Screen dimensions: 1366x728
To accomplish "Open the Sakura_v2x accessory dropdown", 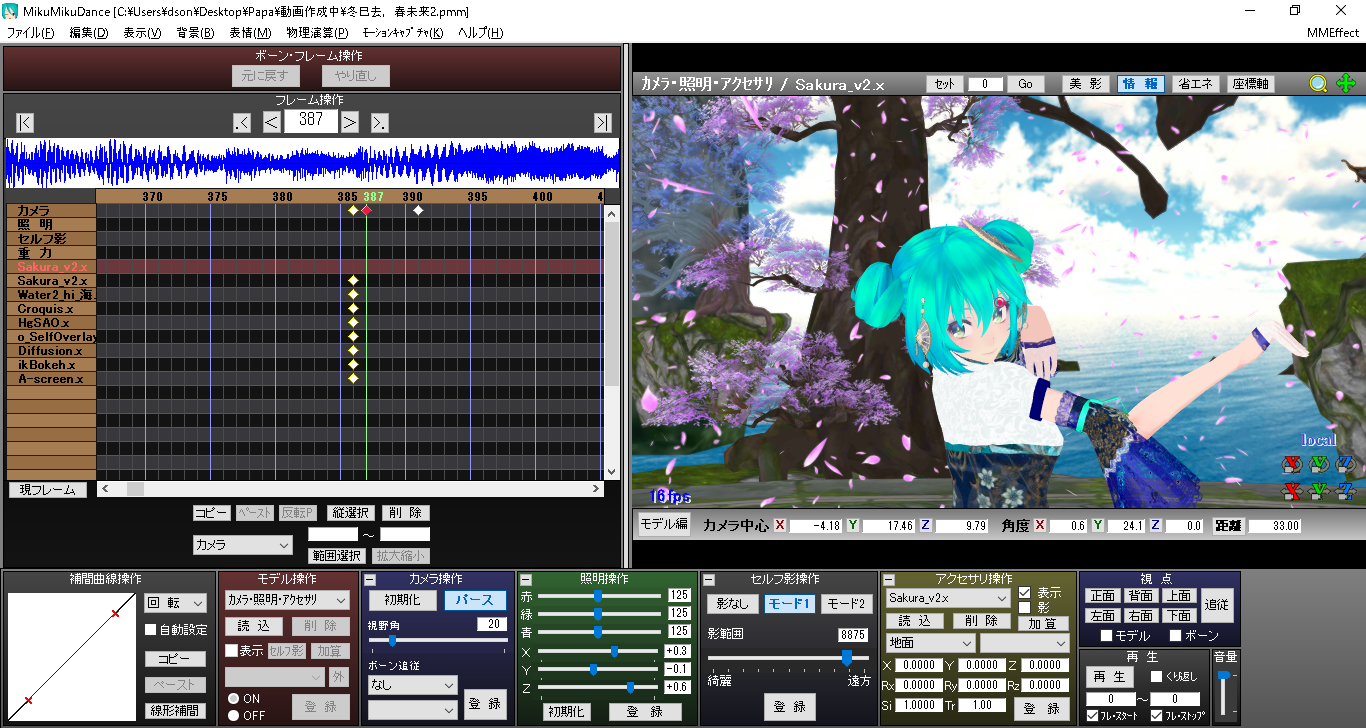I will pyautogui.click(x=948, y=598).
